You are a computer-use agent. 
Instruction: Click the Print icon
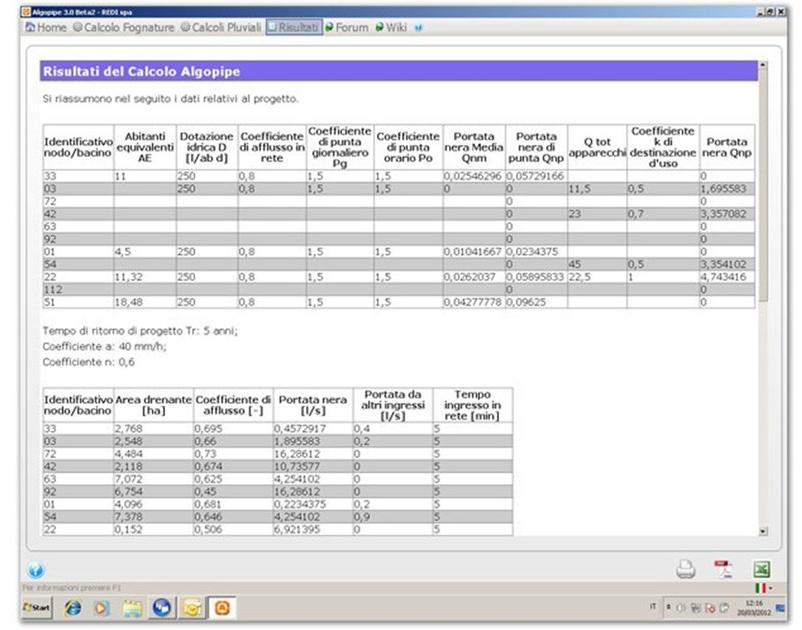[686, 570]
